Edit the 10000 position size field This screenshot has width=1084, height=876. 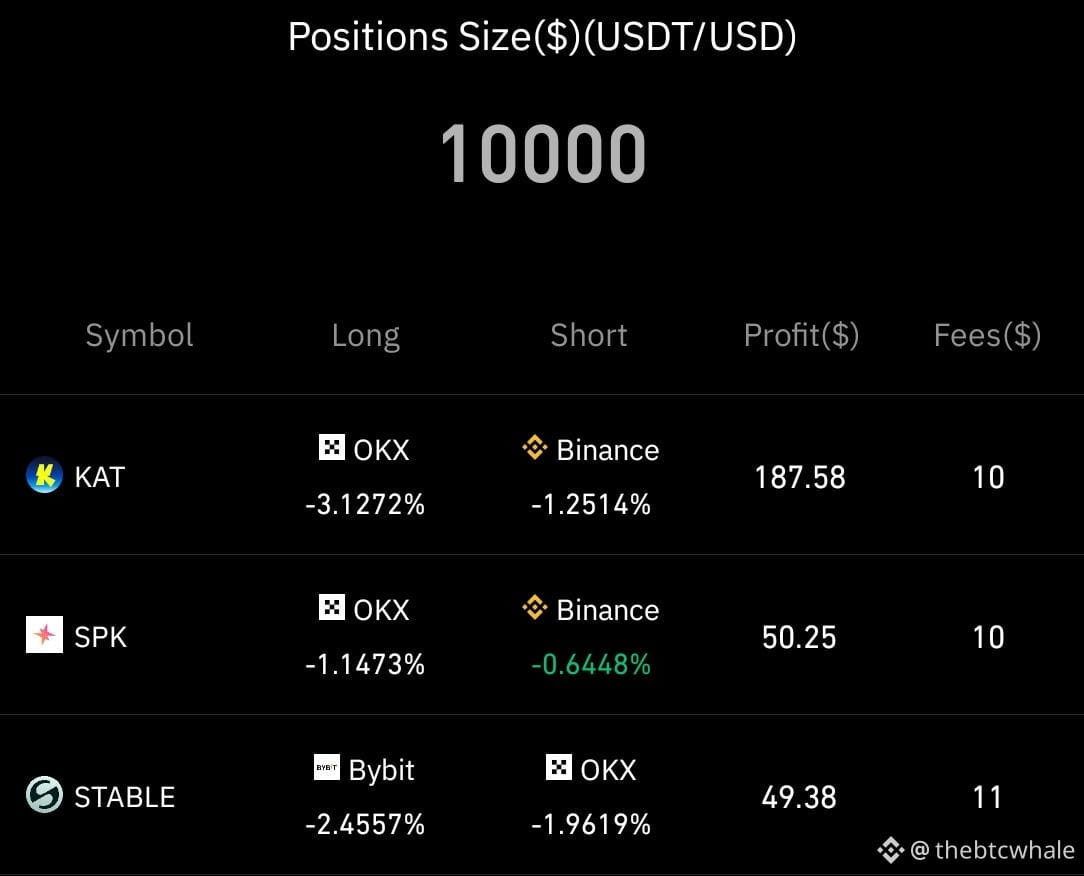[x=543, y=153]
